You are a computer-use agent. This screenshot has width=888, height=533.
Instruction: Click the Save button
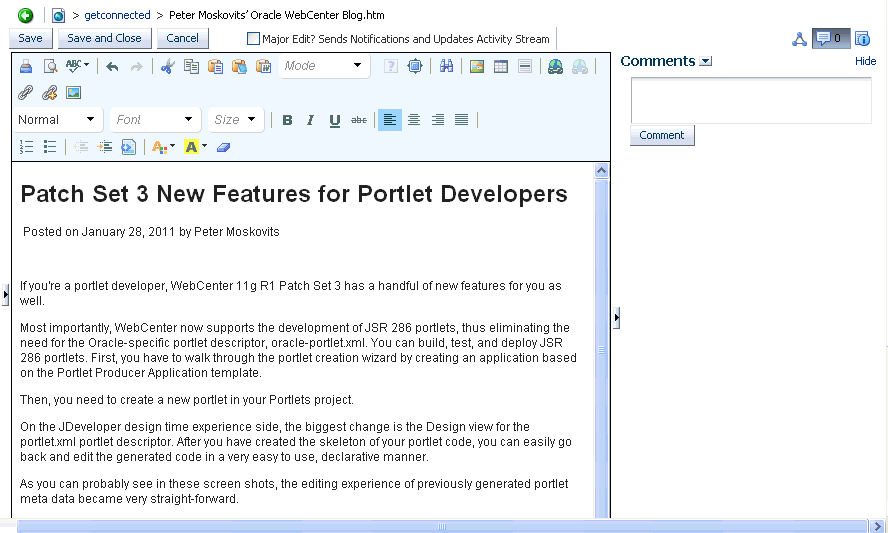tap(31, 38)
